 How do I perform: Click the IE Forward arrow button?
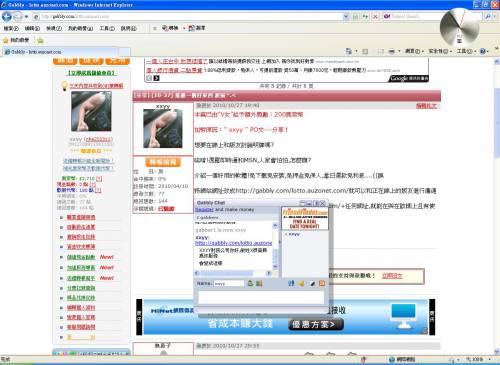[18, 16]
